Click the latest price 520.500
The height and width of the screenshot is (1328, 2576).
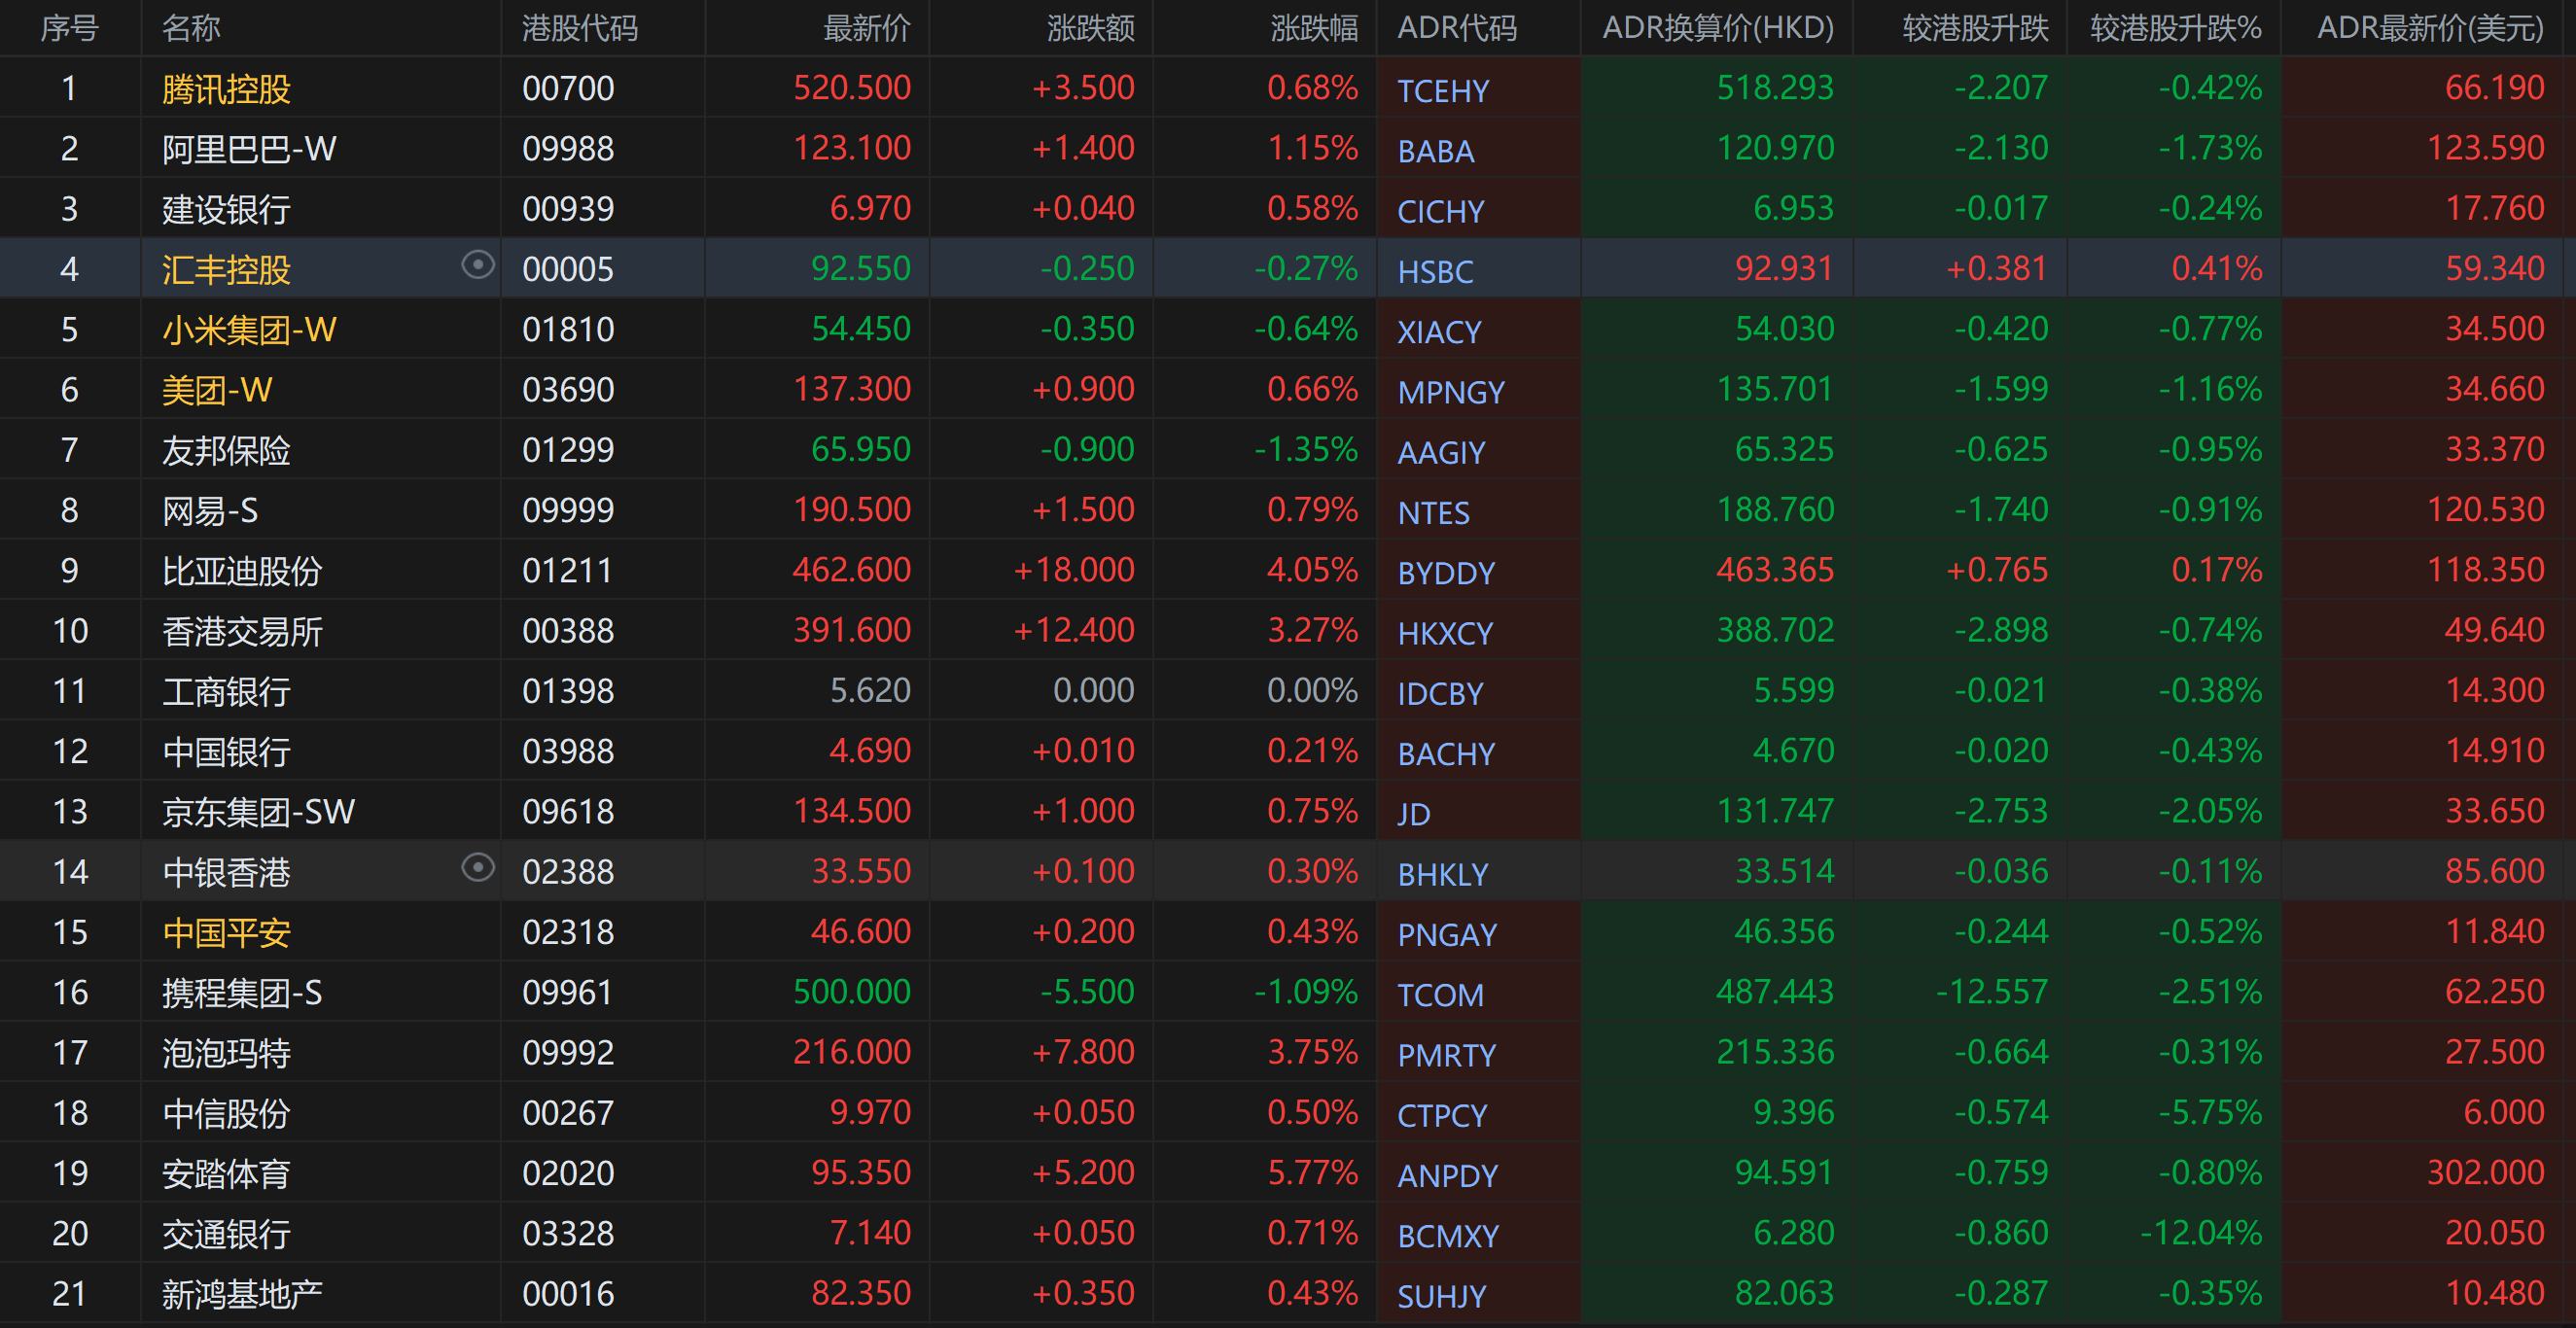pyautogui.click(x=852, y=88)
